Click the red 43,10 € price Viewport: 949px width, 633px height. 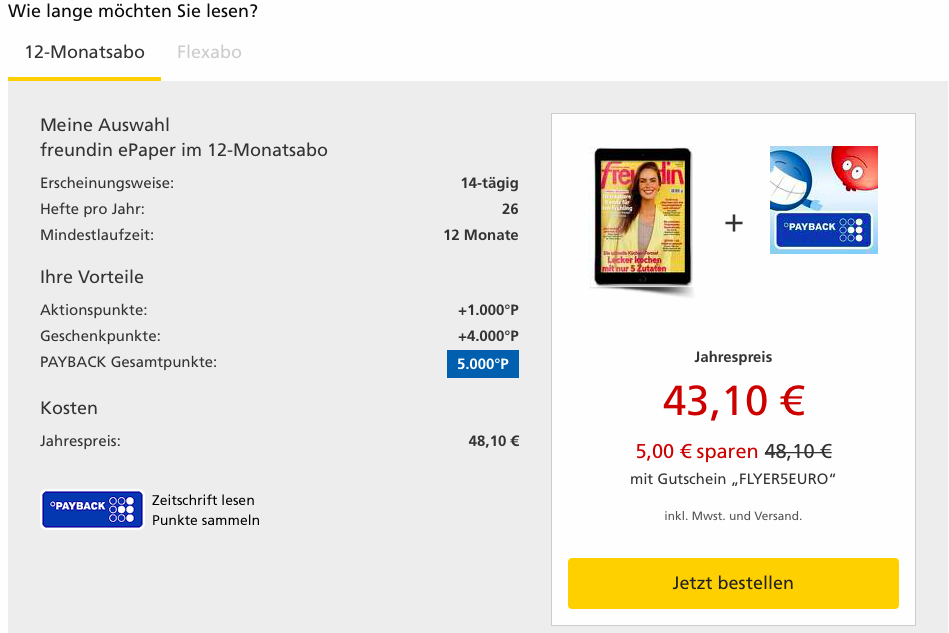734,401
